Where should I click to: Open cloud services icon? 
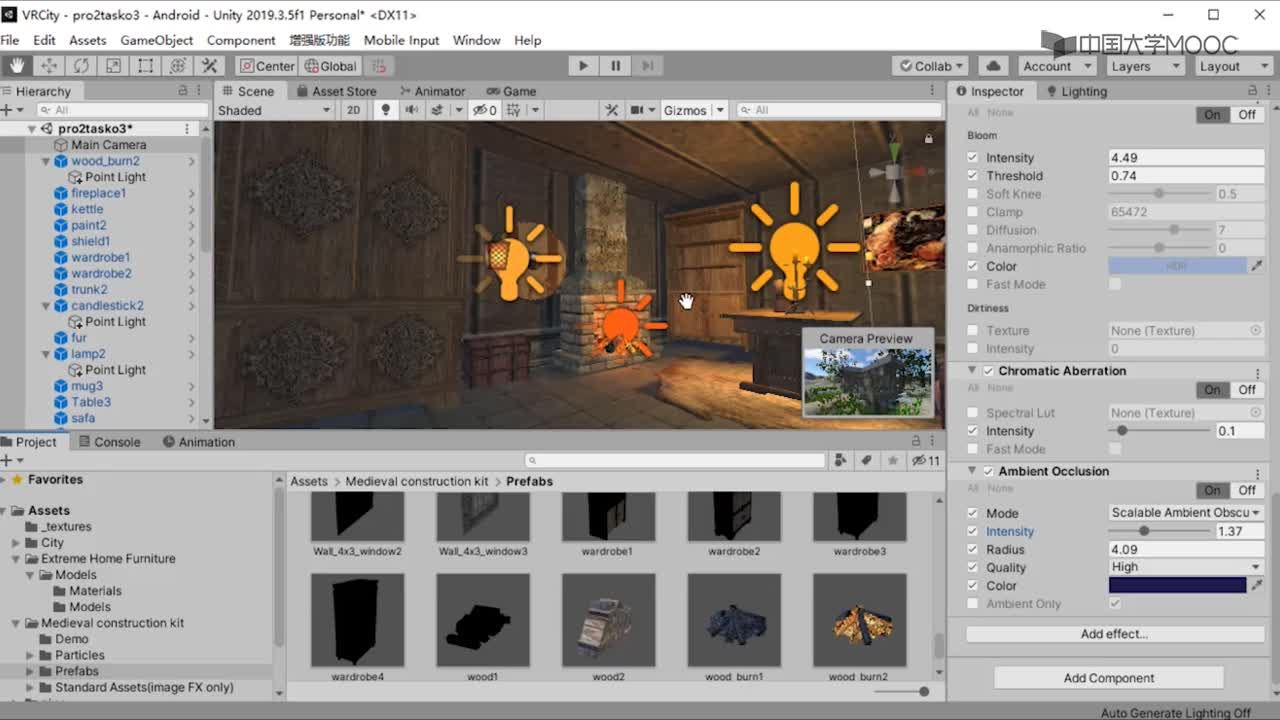pyautogui.click(x=993, y=66)
